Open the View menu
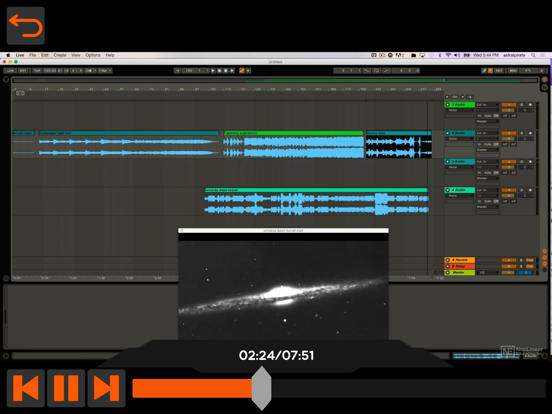The width and height of the screenshot is (552, 414). pyautogui.click(x=76, y=55)
